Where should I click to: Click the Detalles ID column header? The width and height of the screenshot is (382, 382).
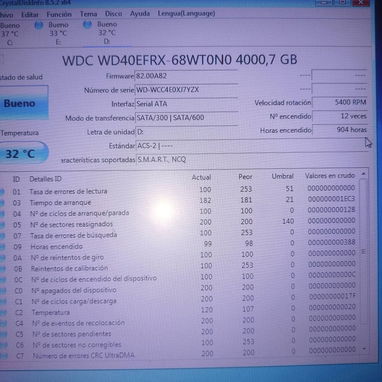46,179
